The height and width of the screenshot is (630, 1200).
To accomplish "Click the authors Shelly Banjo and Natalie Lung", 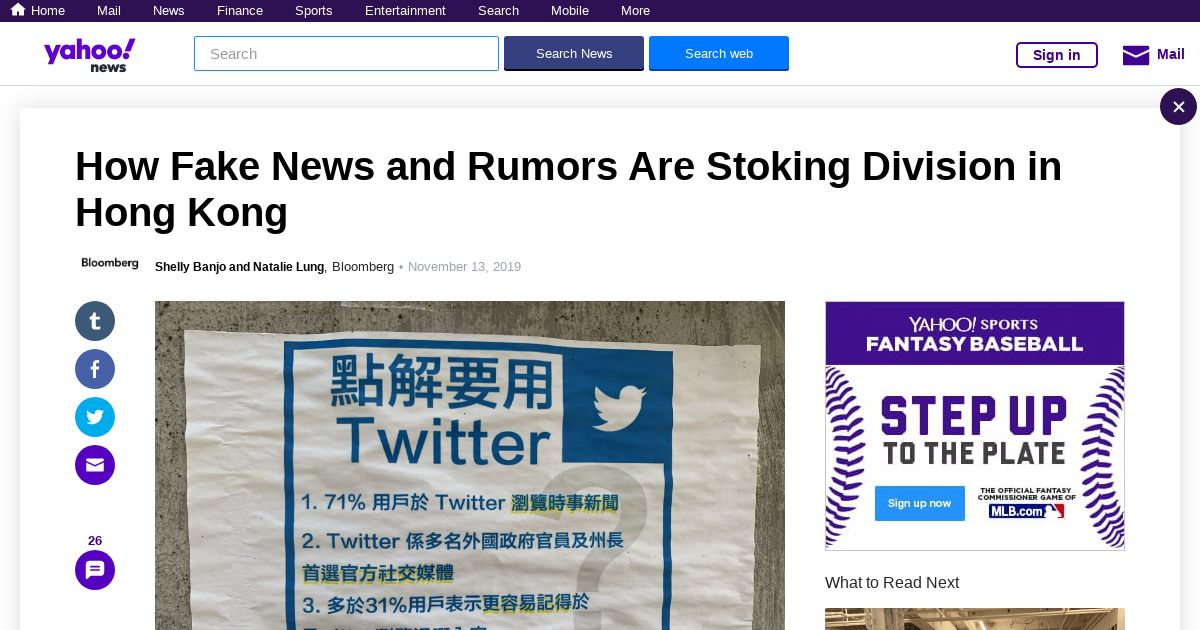I will coord(239,267).
